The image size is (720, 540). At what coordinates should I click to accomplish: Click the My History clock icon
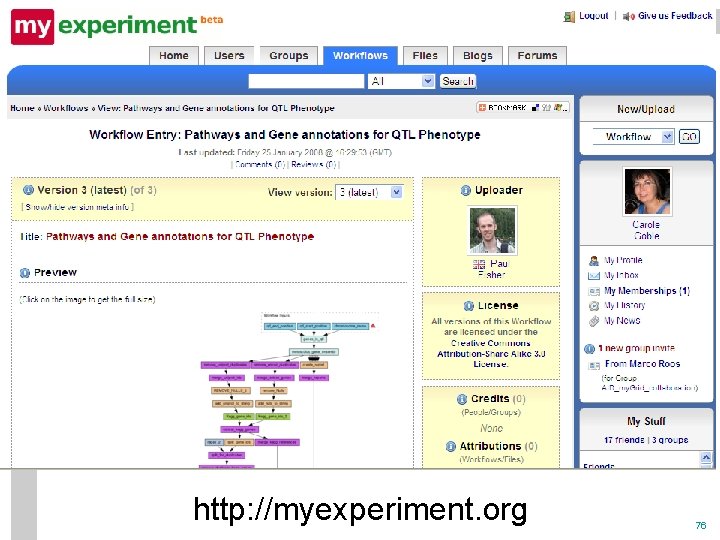[594, 306]
